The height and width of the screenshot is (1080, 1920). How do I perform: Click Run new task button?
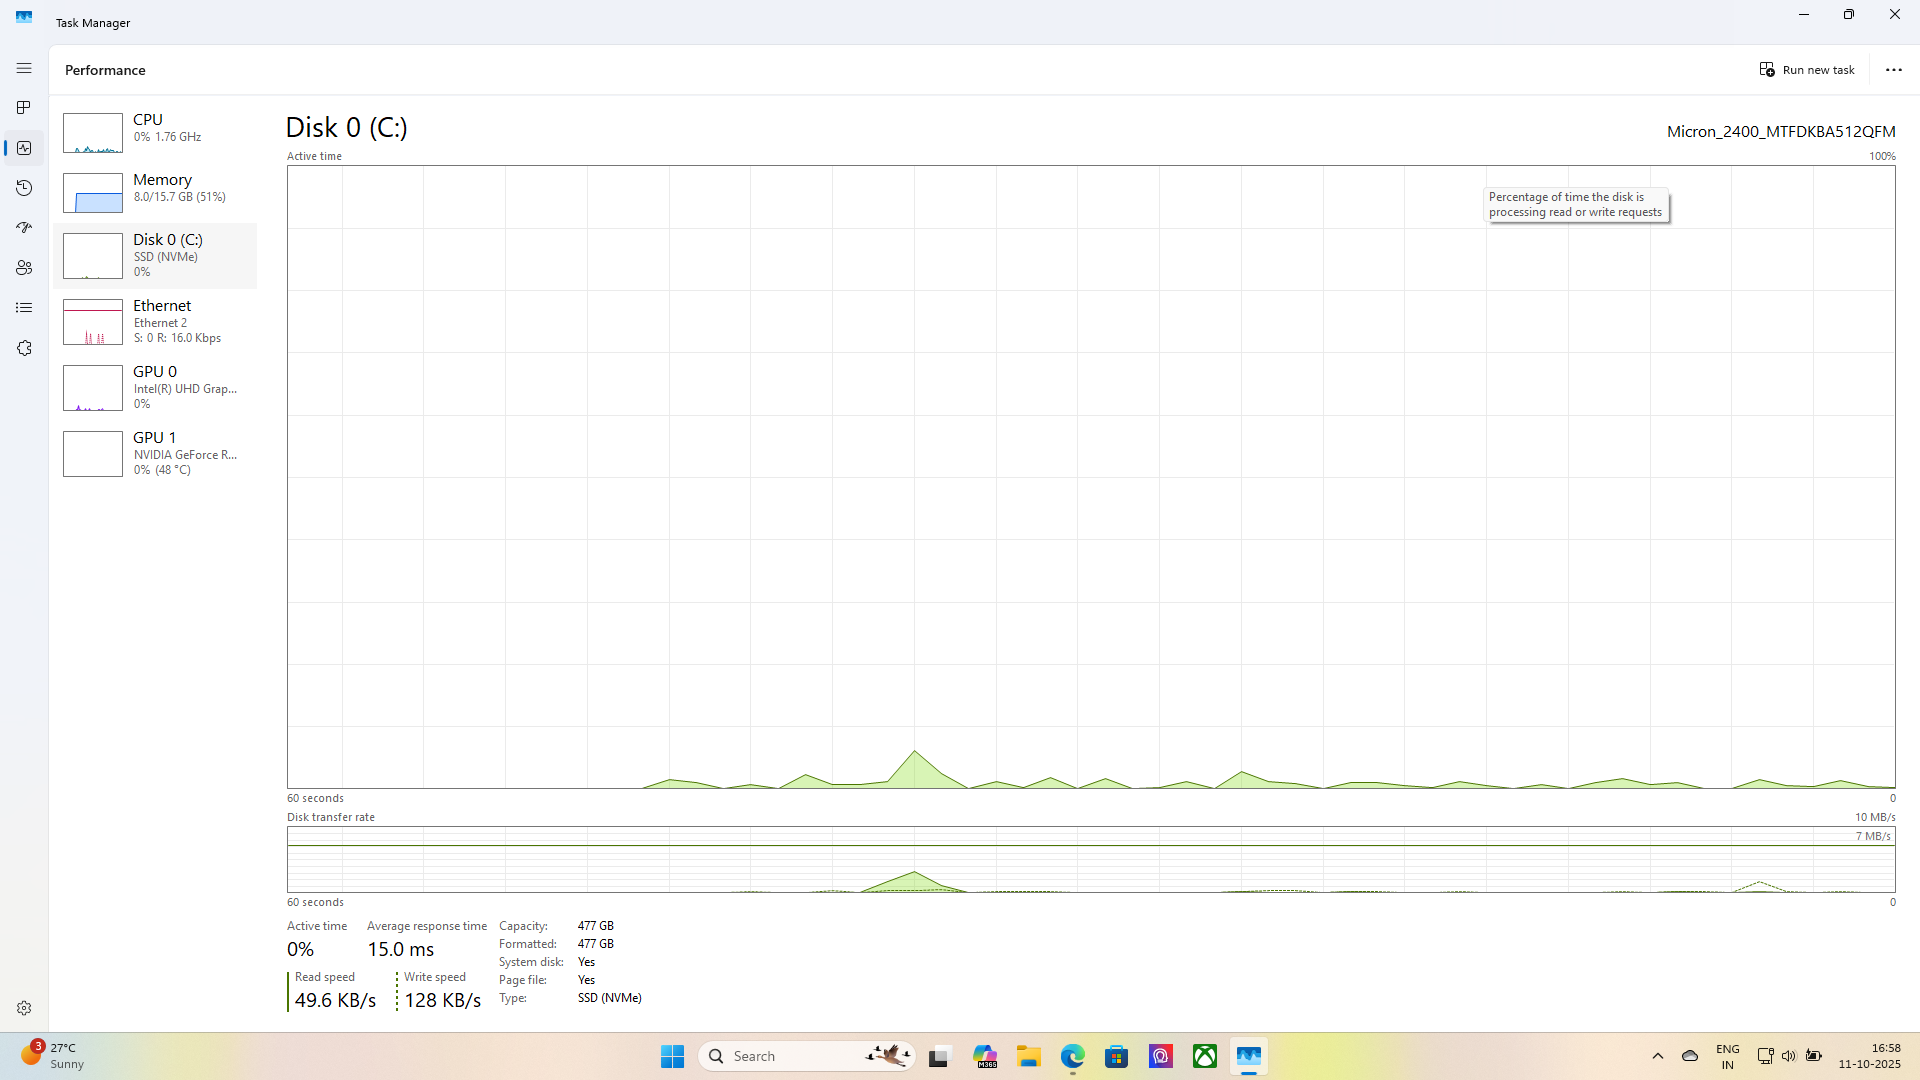[x=1807, y=70]
